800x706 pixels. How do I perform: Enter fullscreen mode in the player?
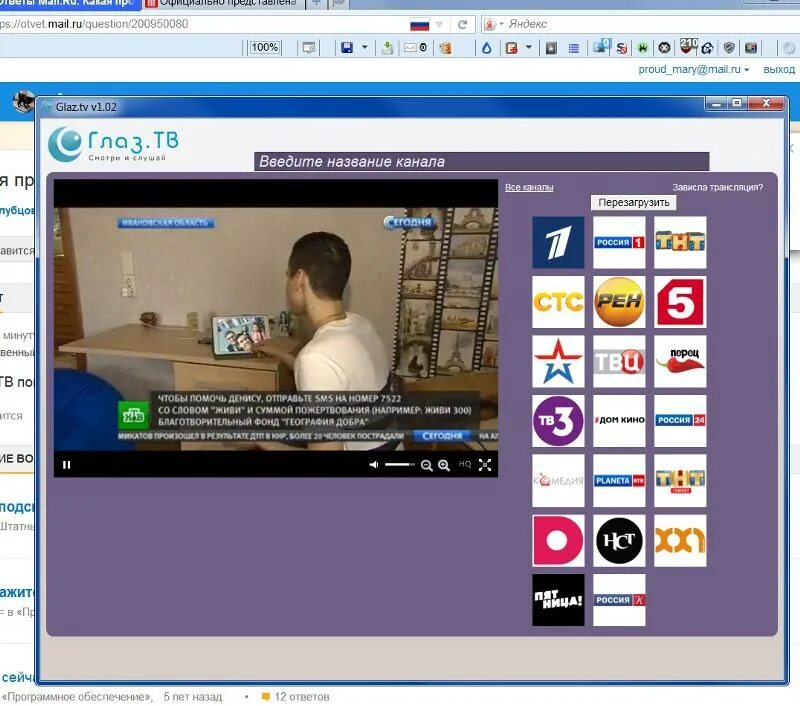click(x=485, y=465)
